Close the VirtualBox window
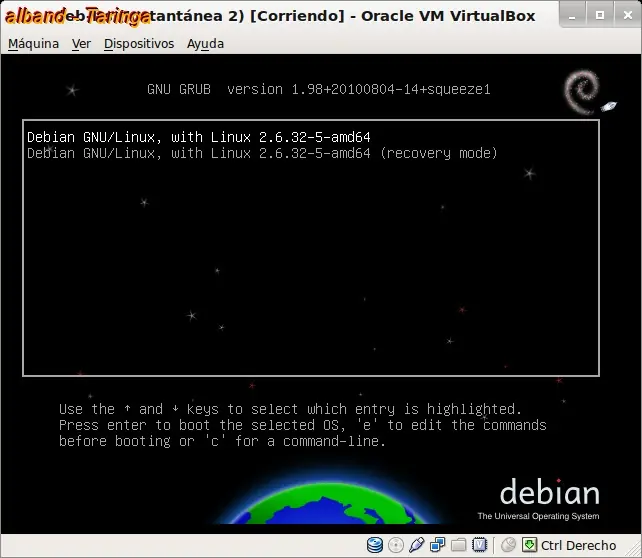The height and width of the screenshot is (558, 642). 628,16
